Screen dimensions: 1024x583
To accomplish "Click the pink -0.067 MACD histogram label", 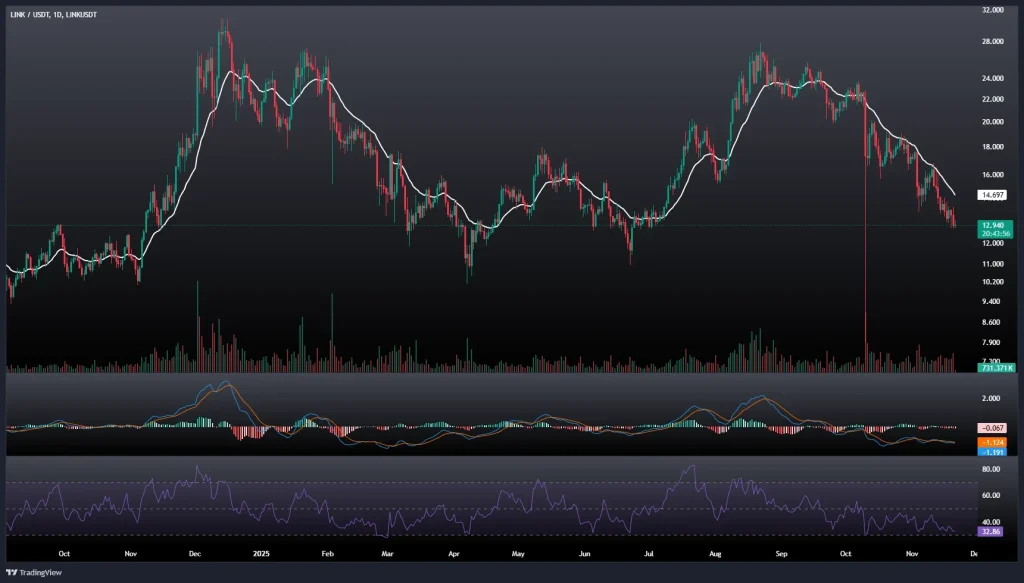I will click(x=992, y=427).
